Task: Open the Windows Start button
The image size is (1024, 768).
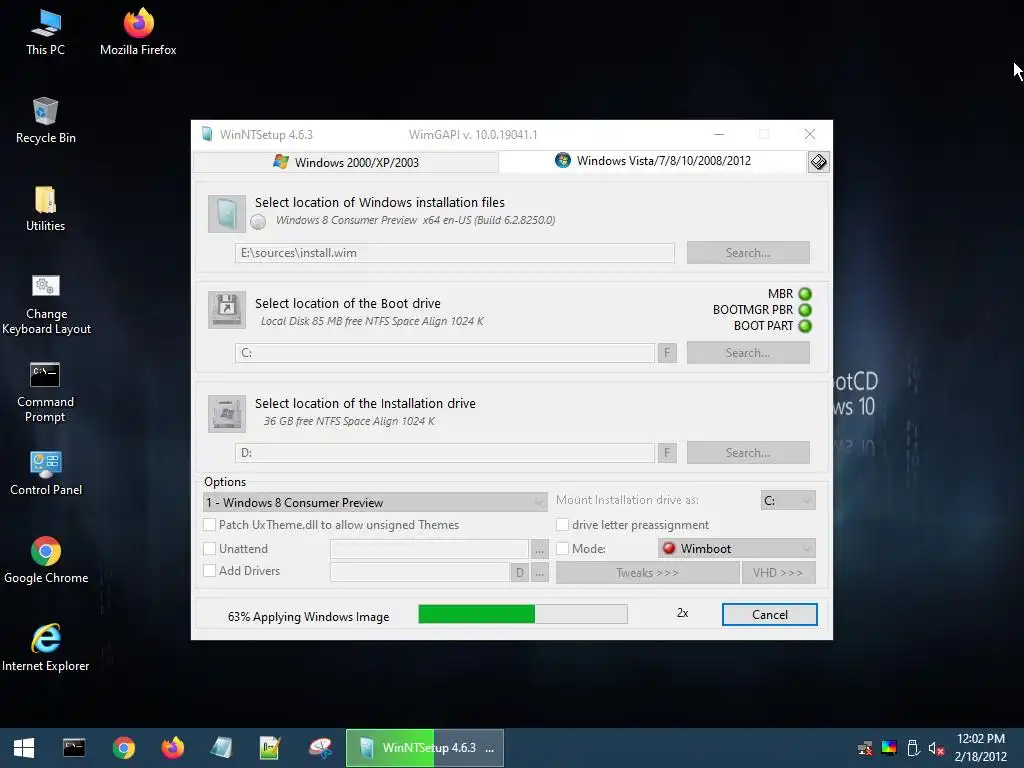Action: (x=24, y=748)
